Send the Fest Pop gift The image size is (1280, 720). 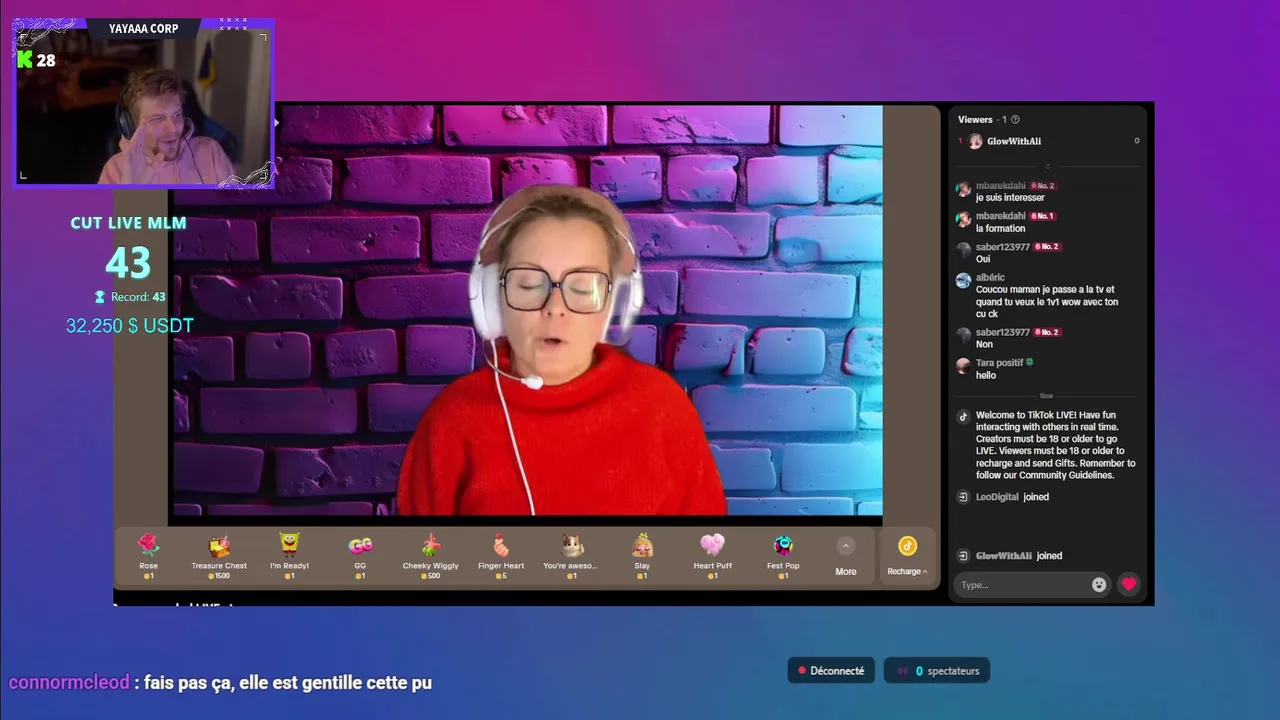783,556
